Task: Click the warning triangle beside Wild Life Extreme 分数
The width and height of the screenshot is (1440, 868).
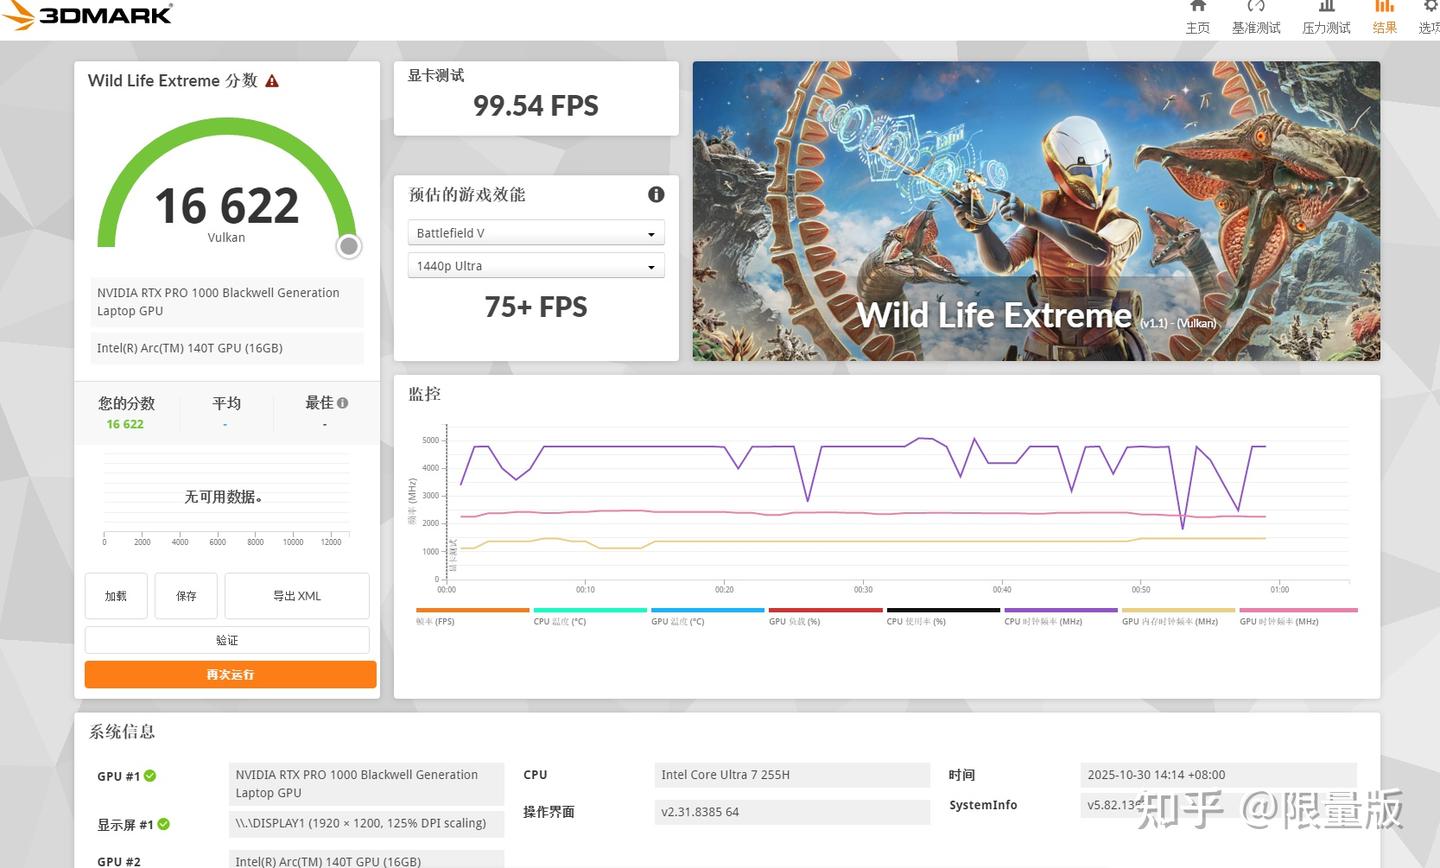Action: point(272,81)
